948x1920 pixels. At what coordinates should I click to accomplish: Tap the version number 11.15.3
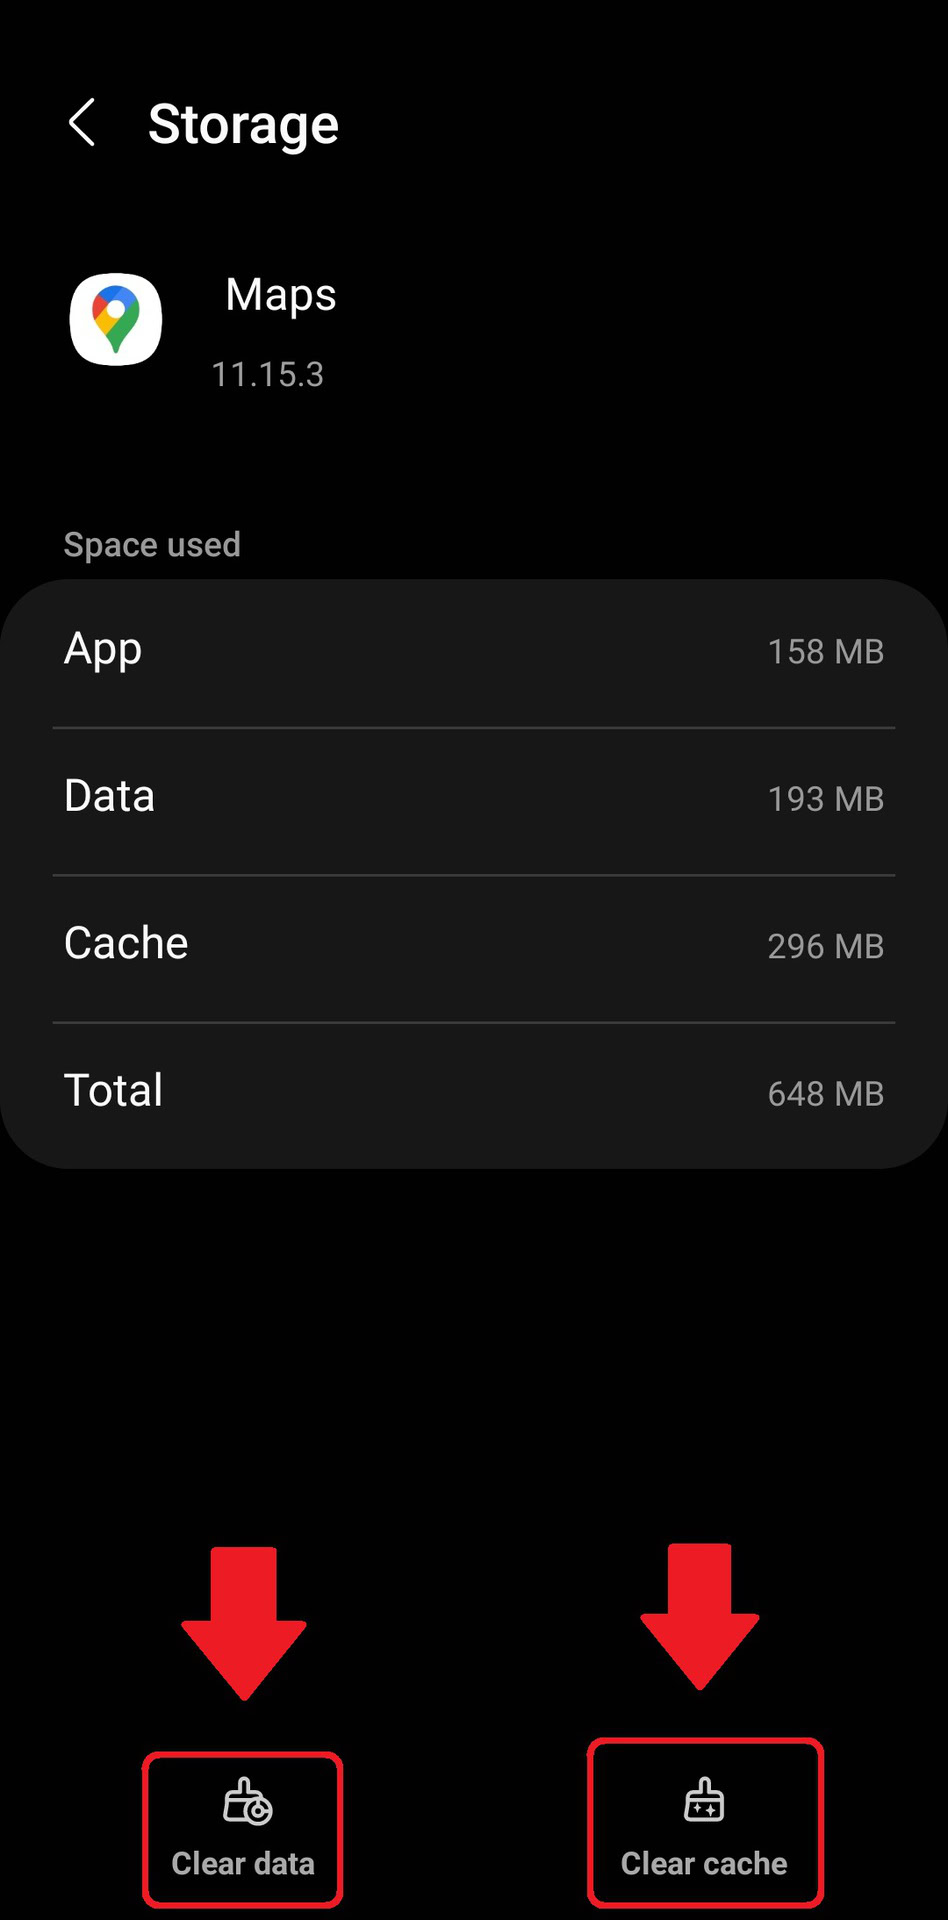click(267, 375)
